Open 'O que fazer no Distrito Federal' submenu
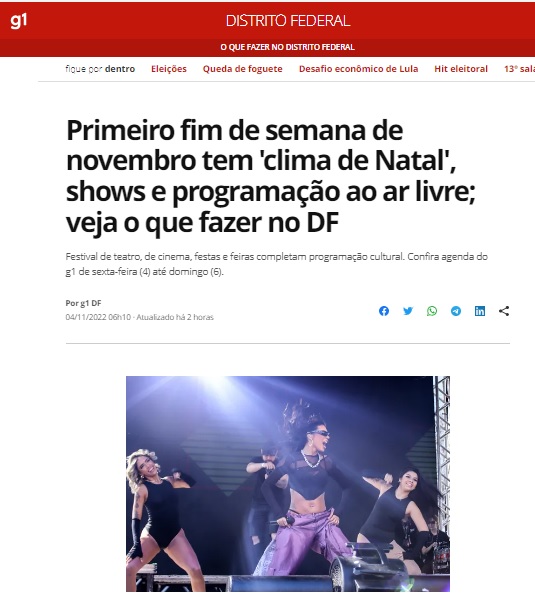 (x=287, y=47)
